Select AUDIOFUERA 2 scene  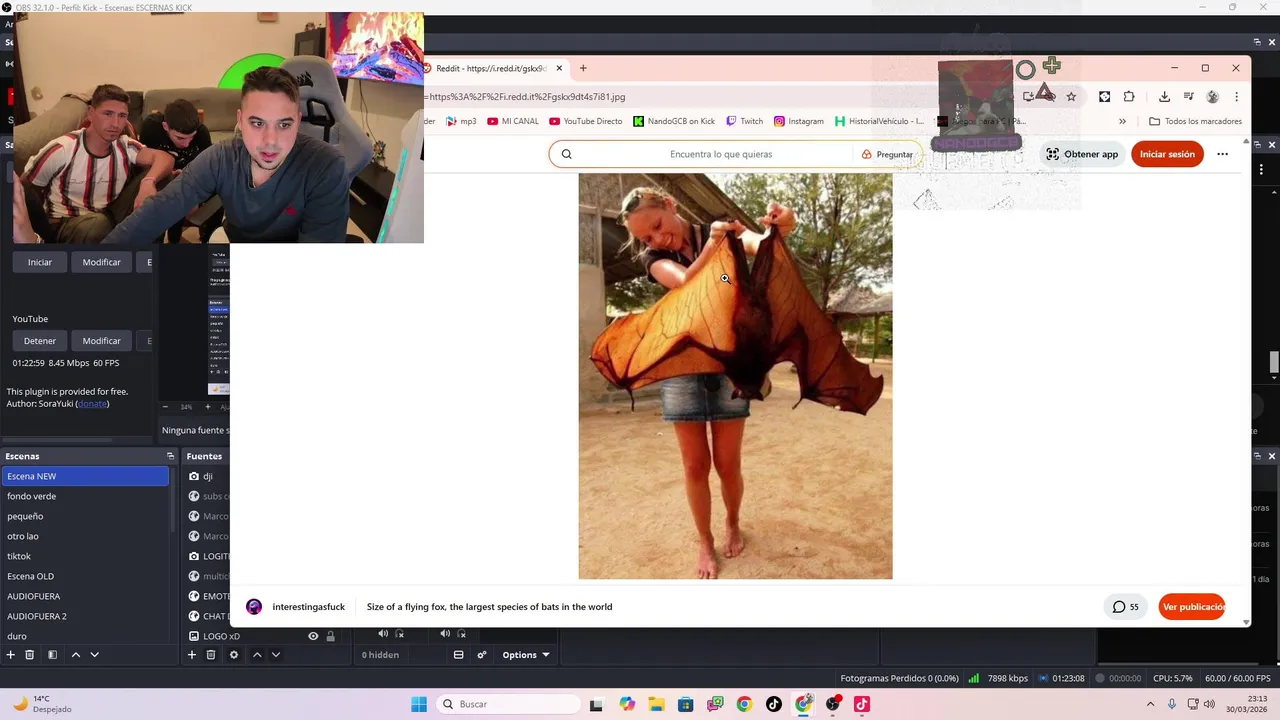(x=85, y=616)
